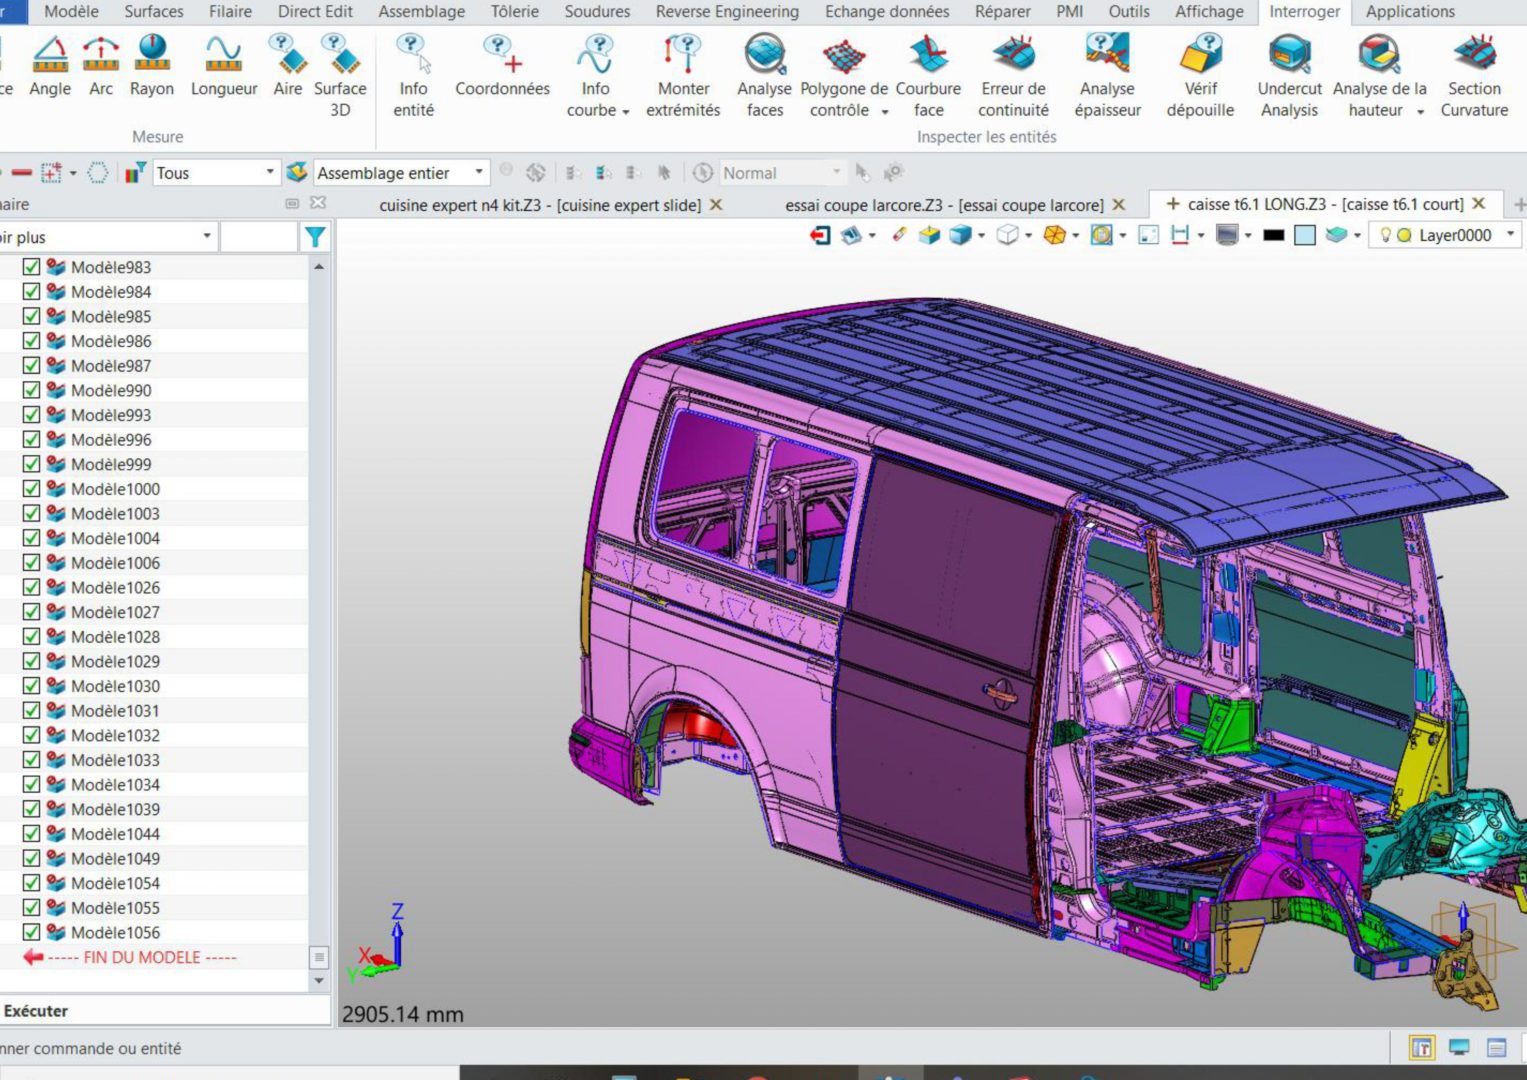Select the Aire measurement tool
This screenshot has height=1080, width=1527.
coord(288,66)
